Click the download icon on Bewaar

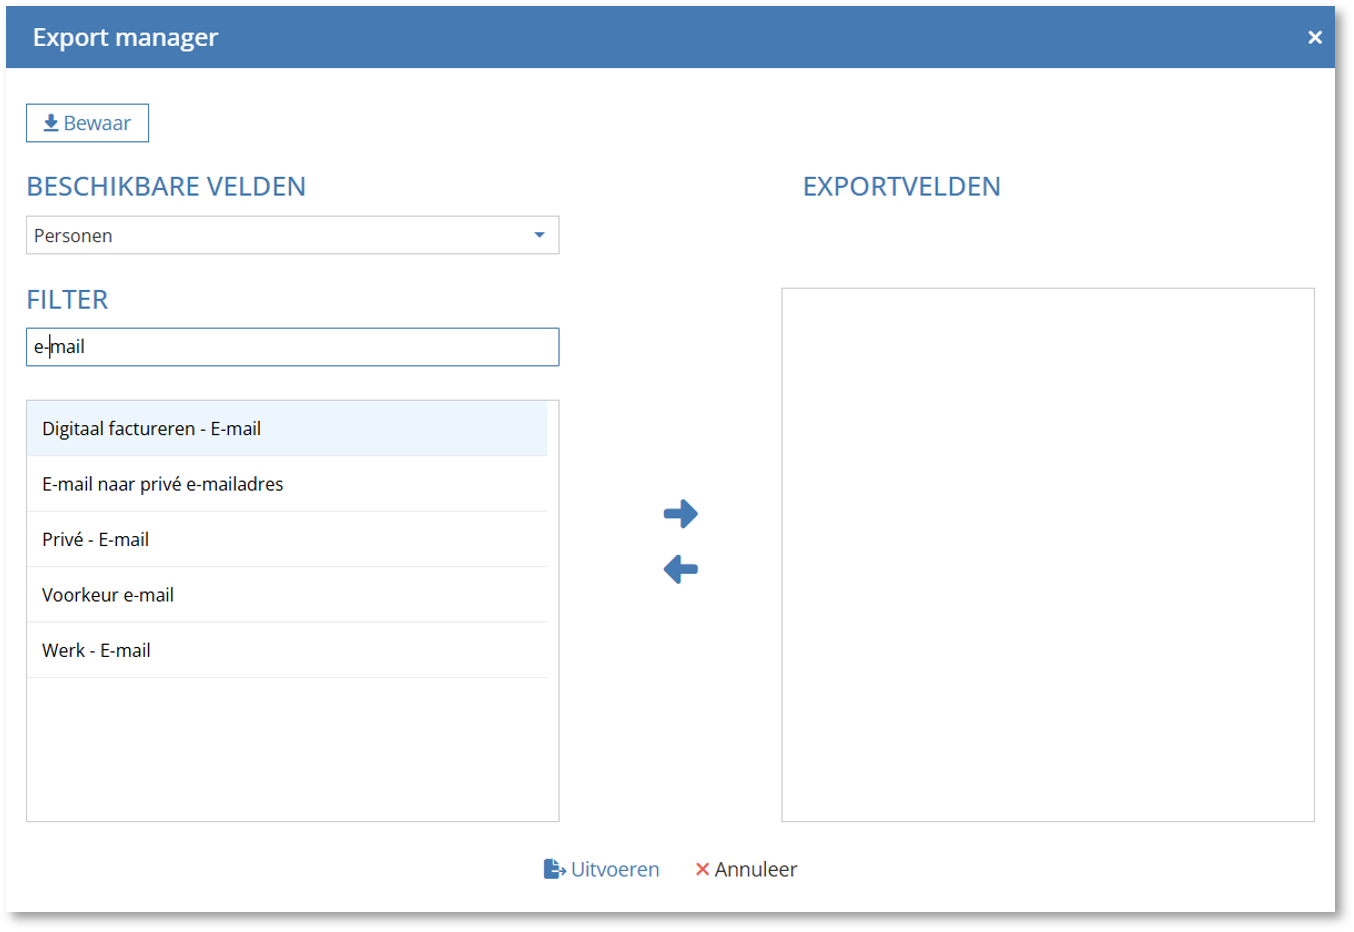tap(50, 123)
